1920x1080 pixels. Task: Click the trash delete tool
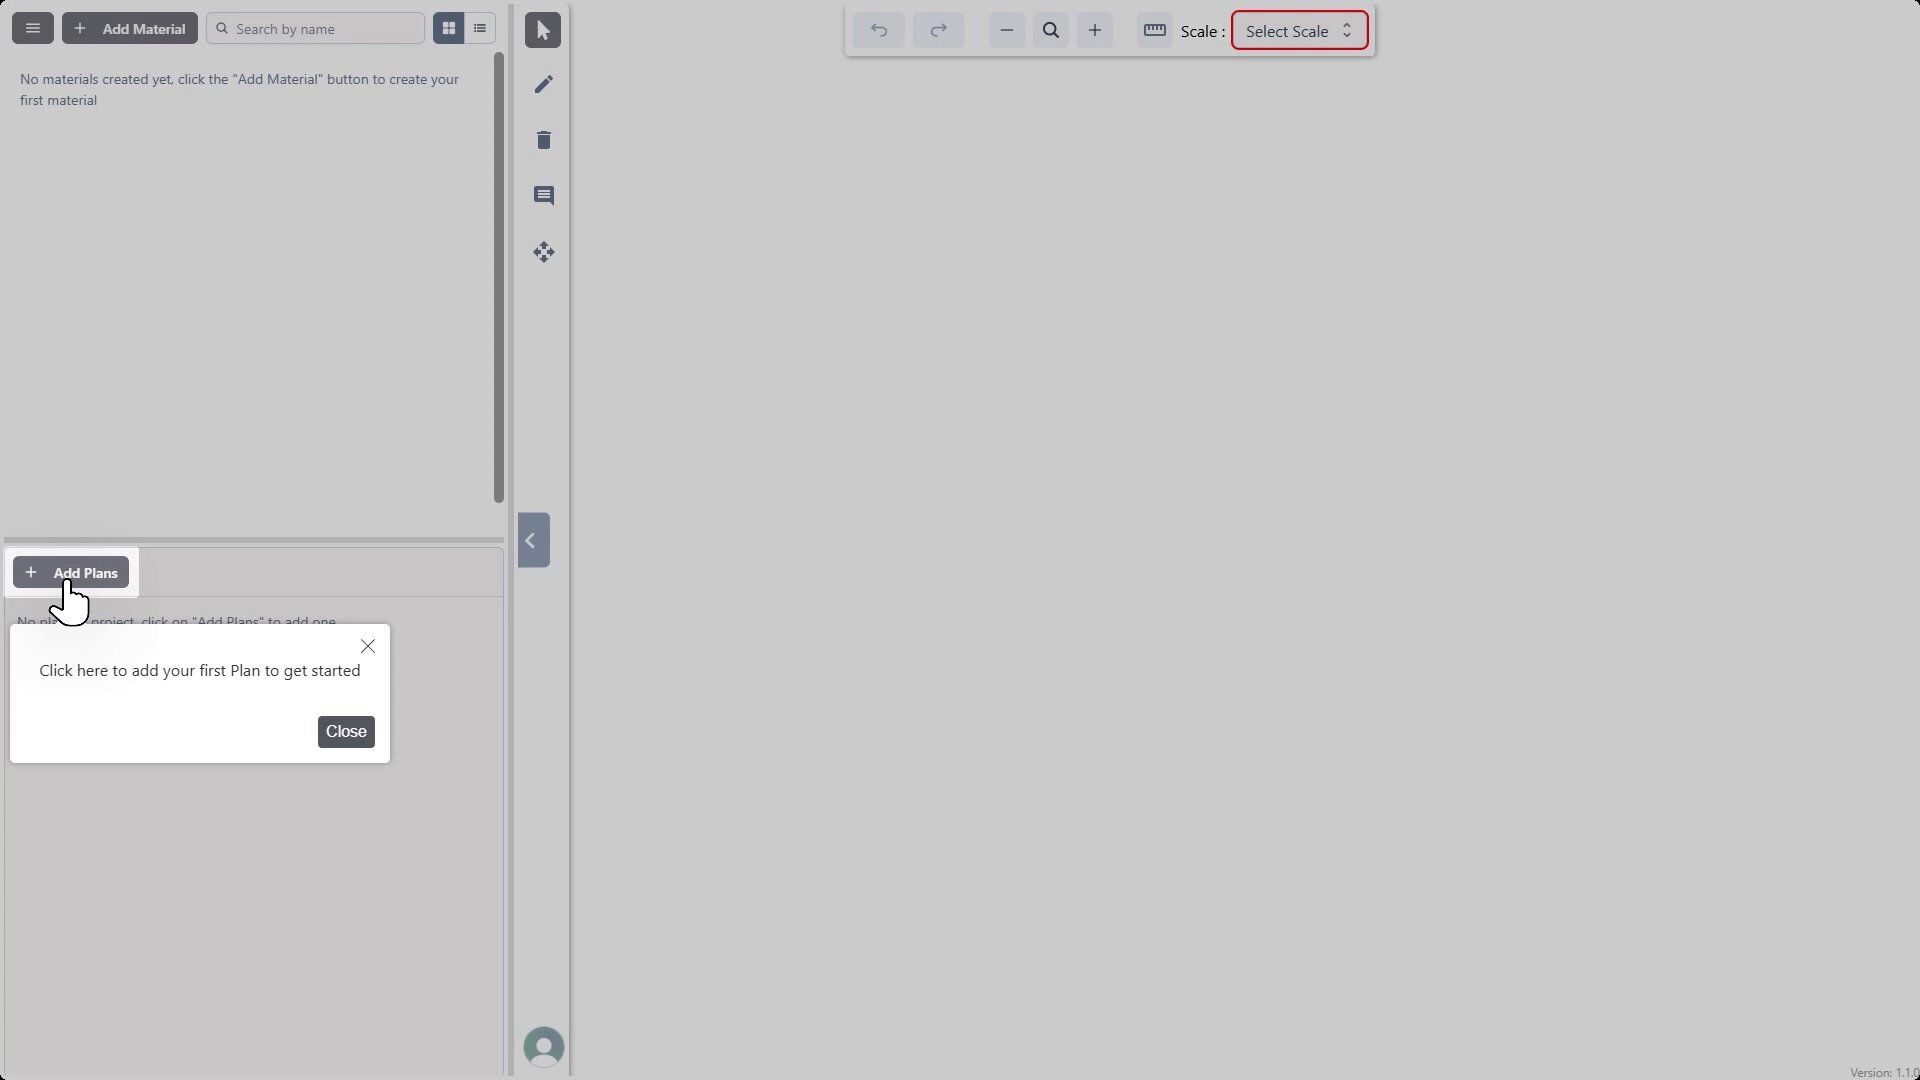point(544,140)
